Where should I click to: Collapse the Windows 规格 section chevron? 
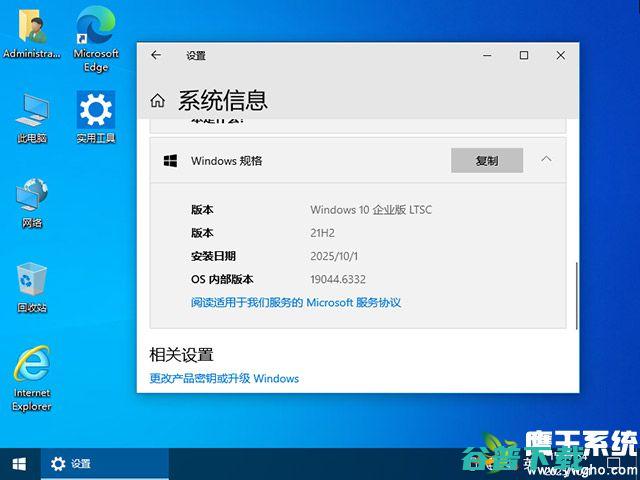coord(546,160)
